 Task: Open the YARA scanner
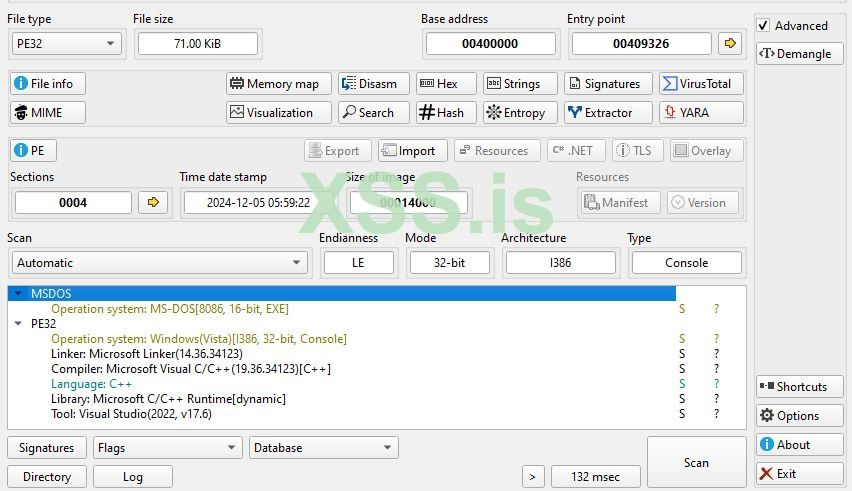[x=701, y=112]
